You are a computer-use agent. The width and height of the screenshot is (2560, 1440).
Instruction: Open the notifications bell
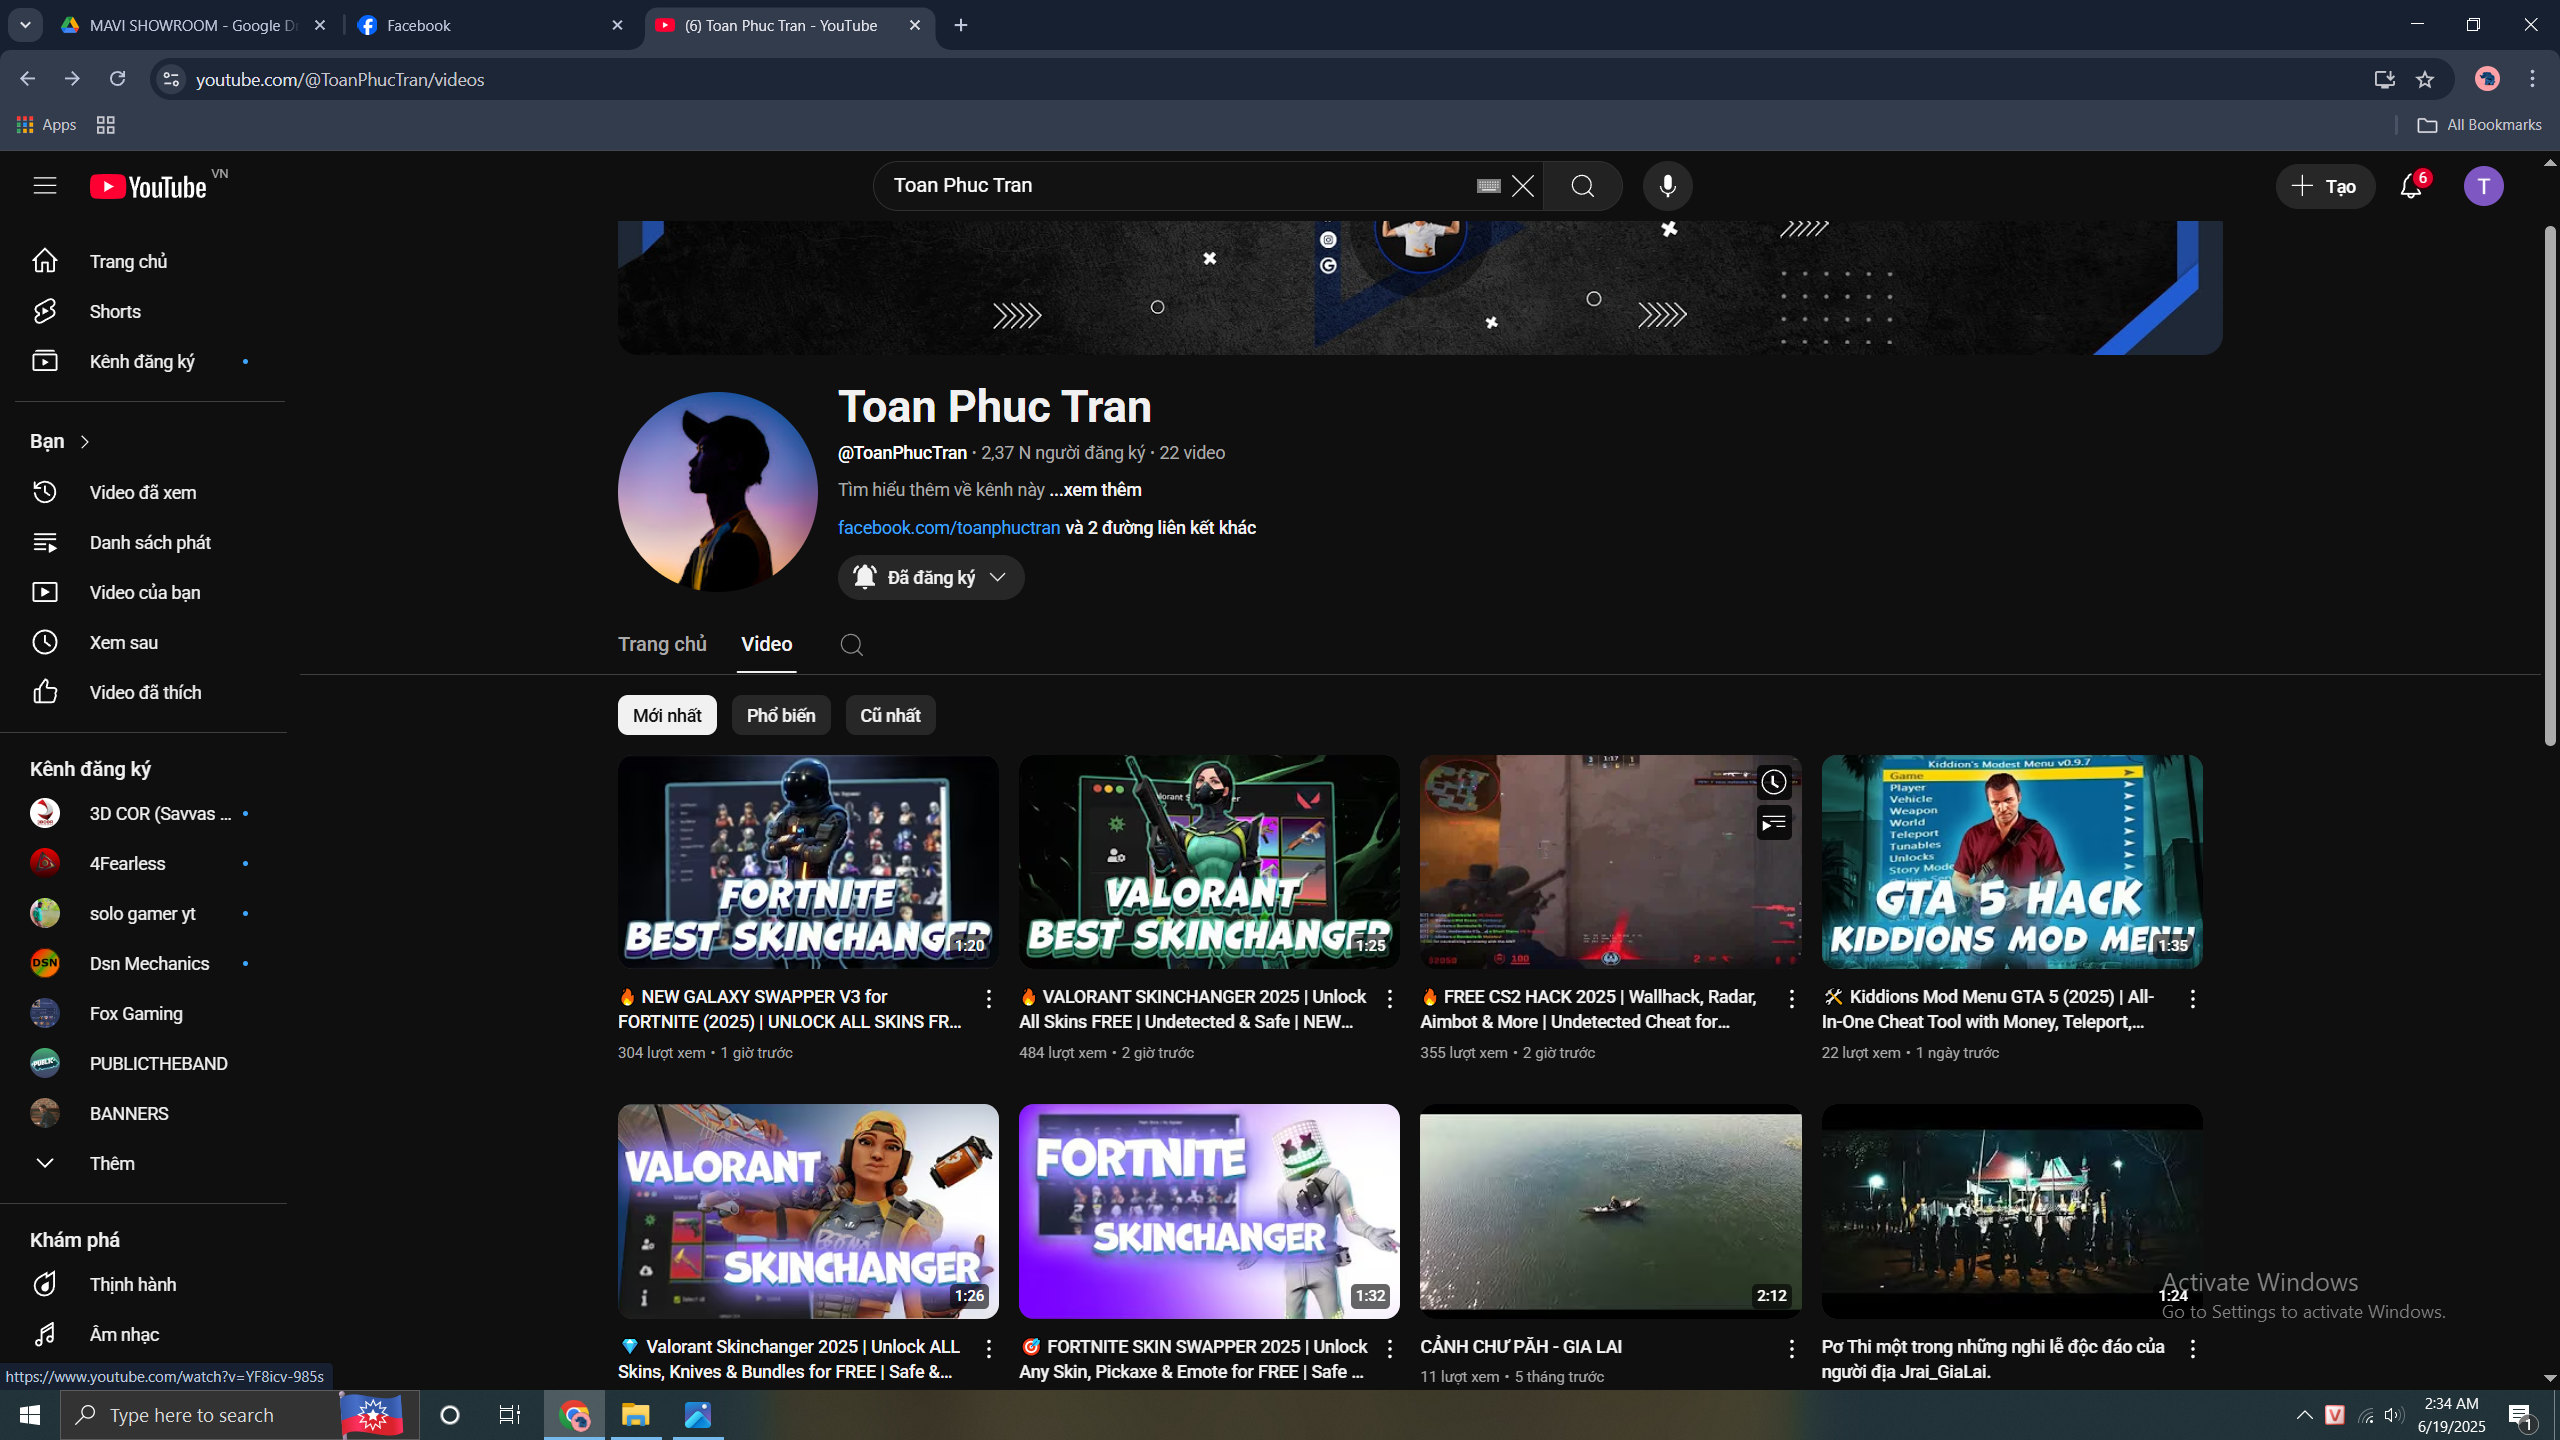click(x=2411, y=186)
